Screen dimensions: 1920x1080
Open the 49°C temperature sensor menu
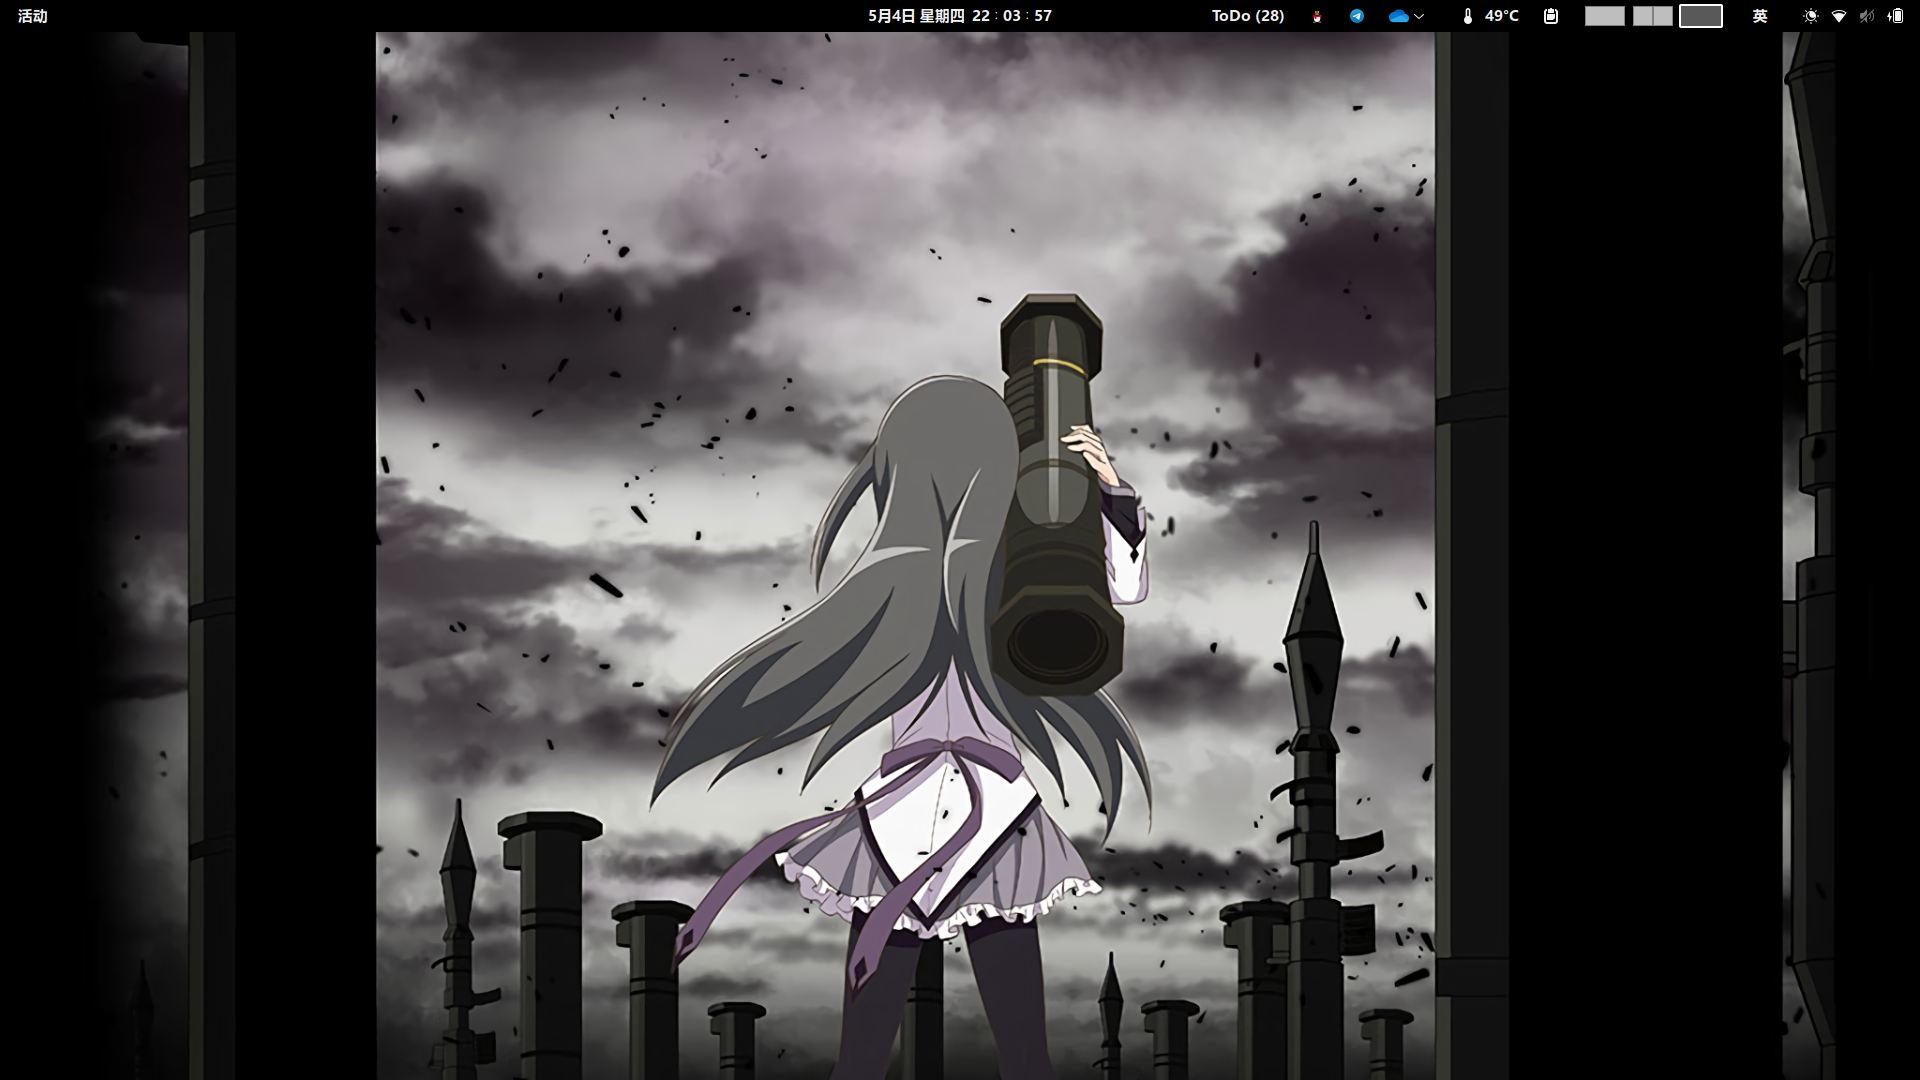(1501, 16)
